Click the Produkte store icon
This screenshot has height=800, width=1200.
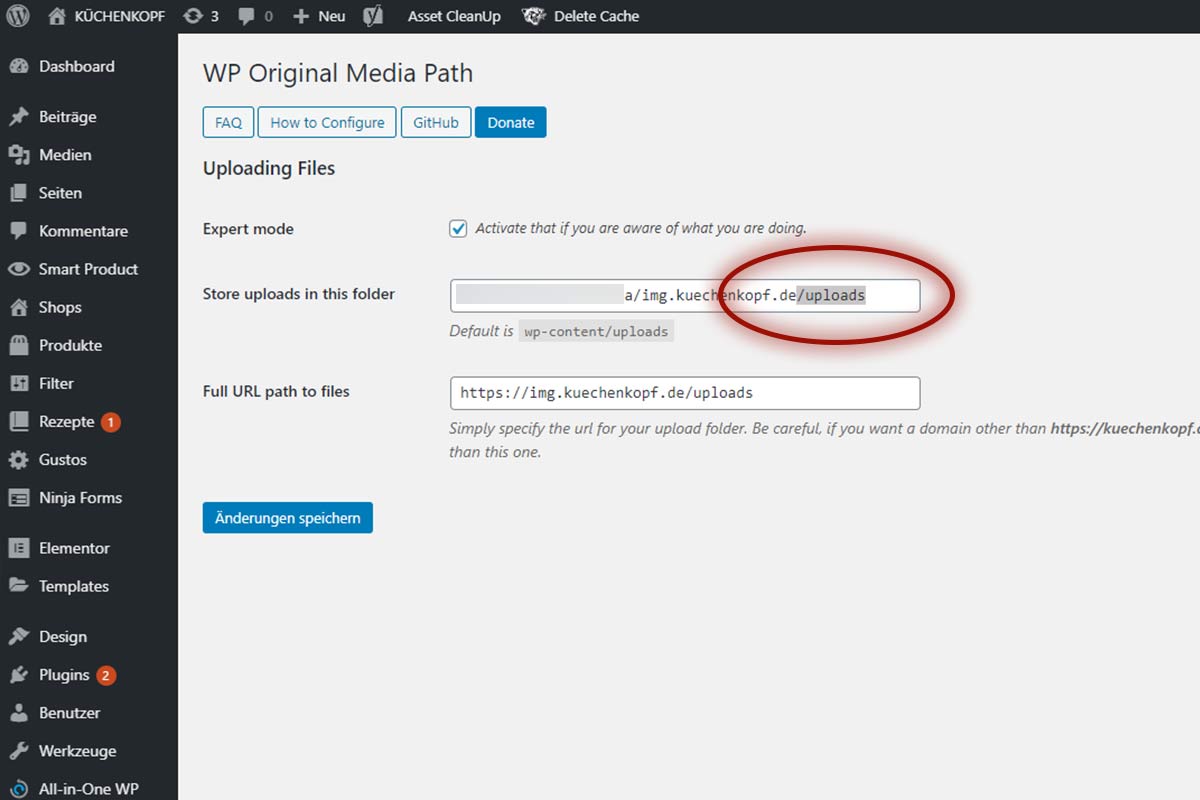point(18,345)
